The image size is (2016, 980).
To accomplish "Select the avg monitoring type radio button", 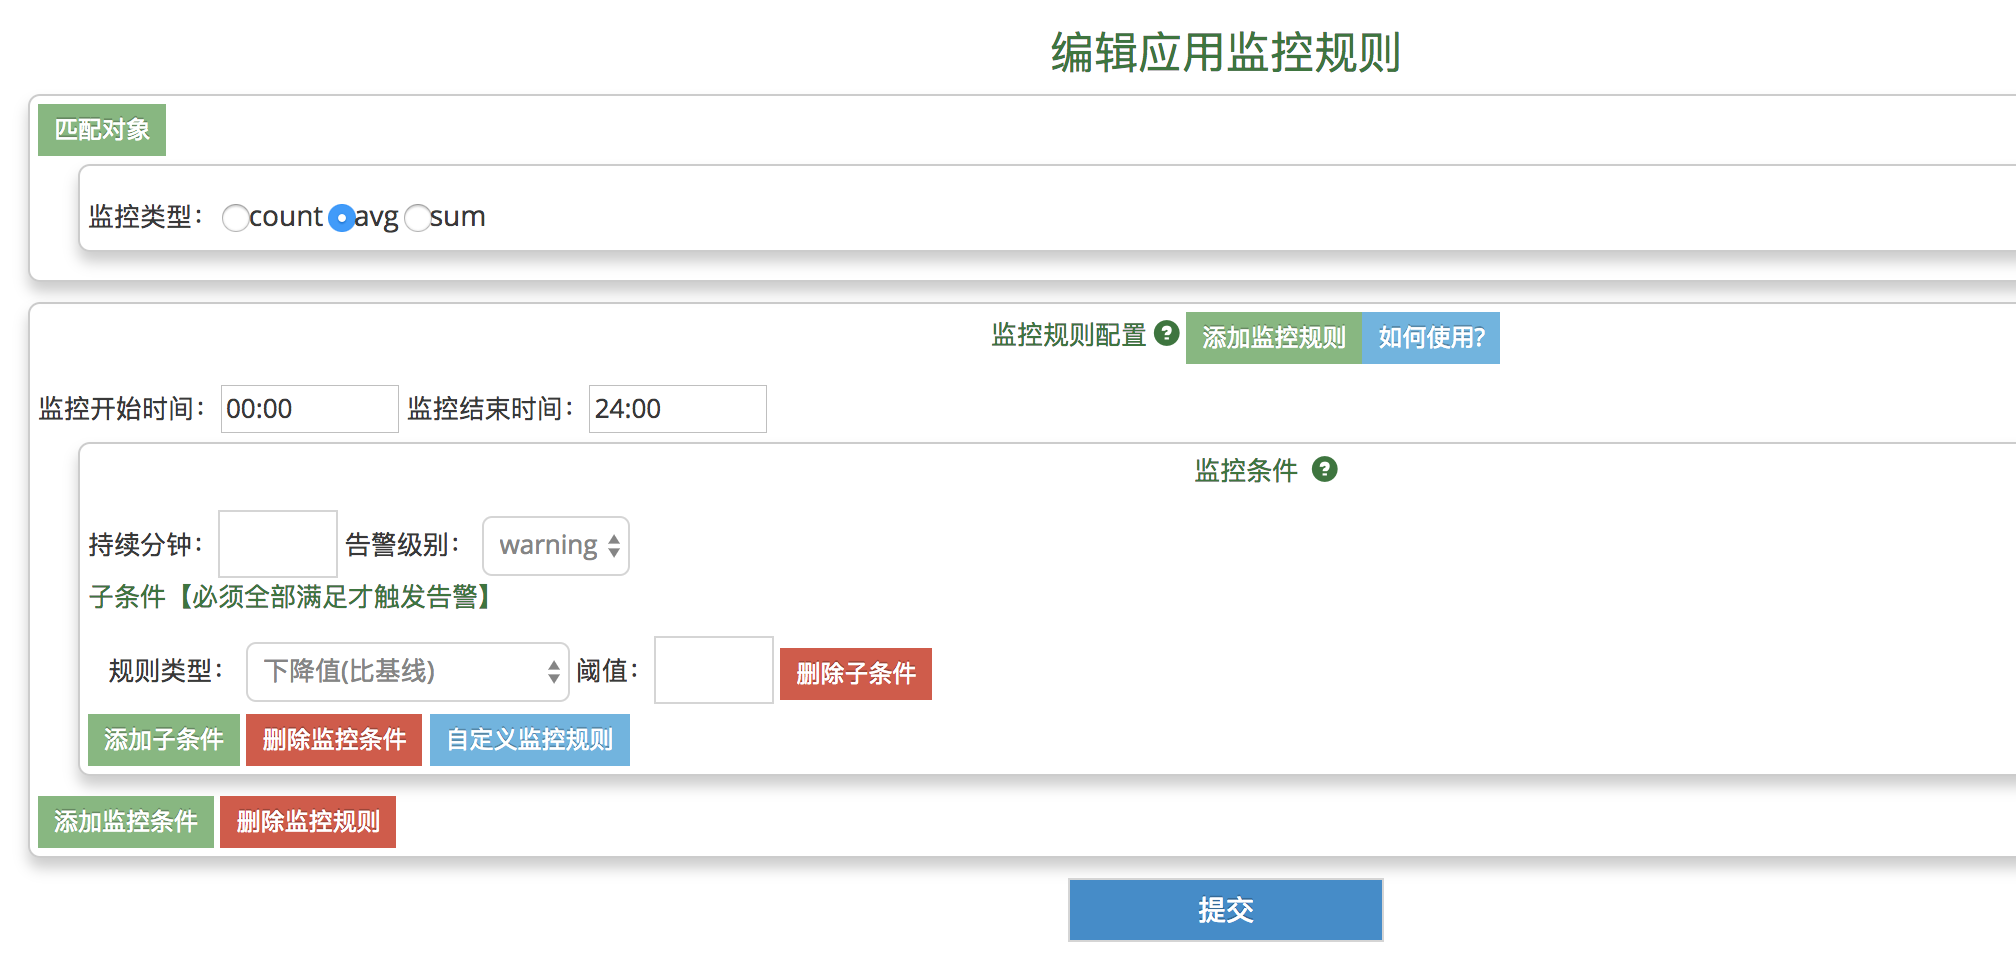I will [x=341, y=216].
